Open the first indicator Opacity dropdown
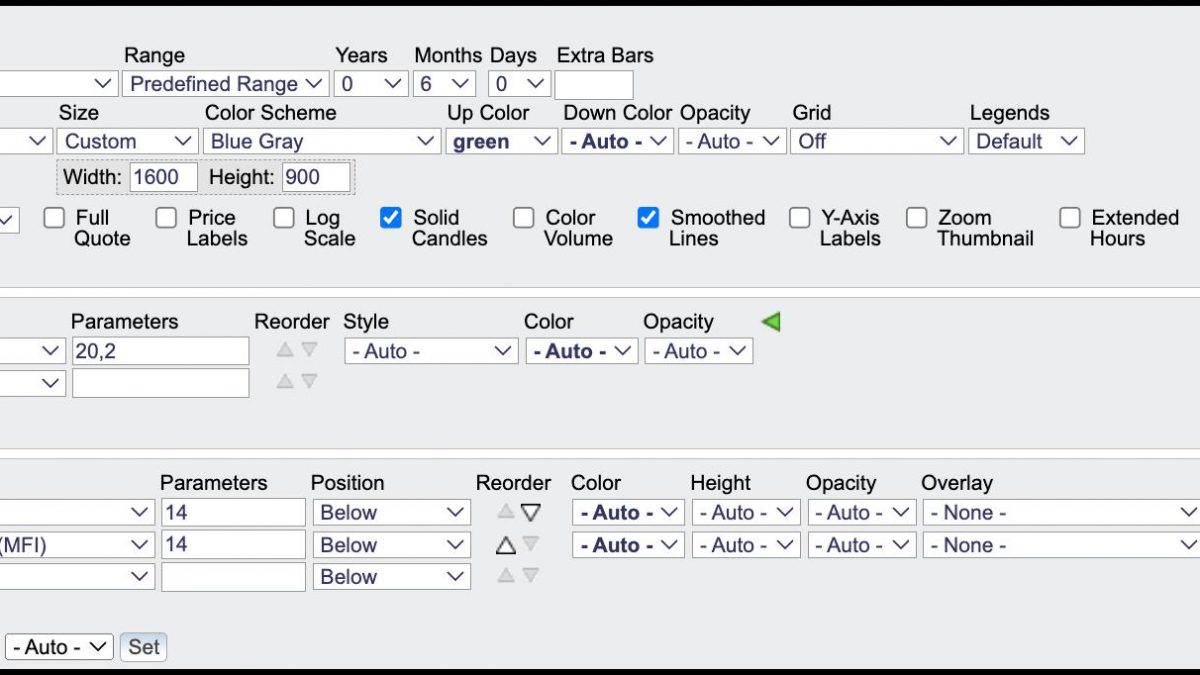 pyautogui.click(x=862, y=513)
